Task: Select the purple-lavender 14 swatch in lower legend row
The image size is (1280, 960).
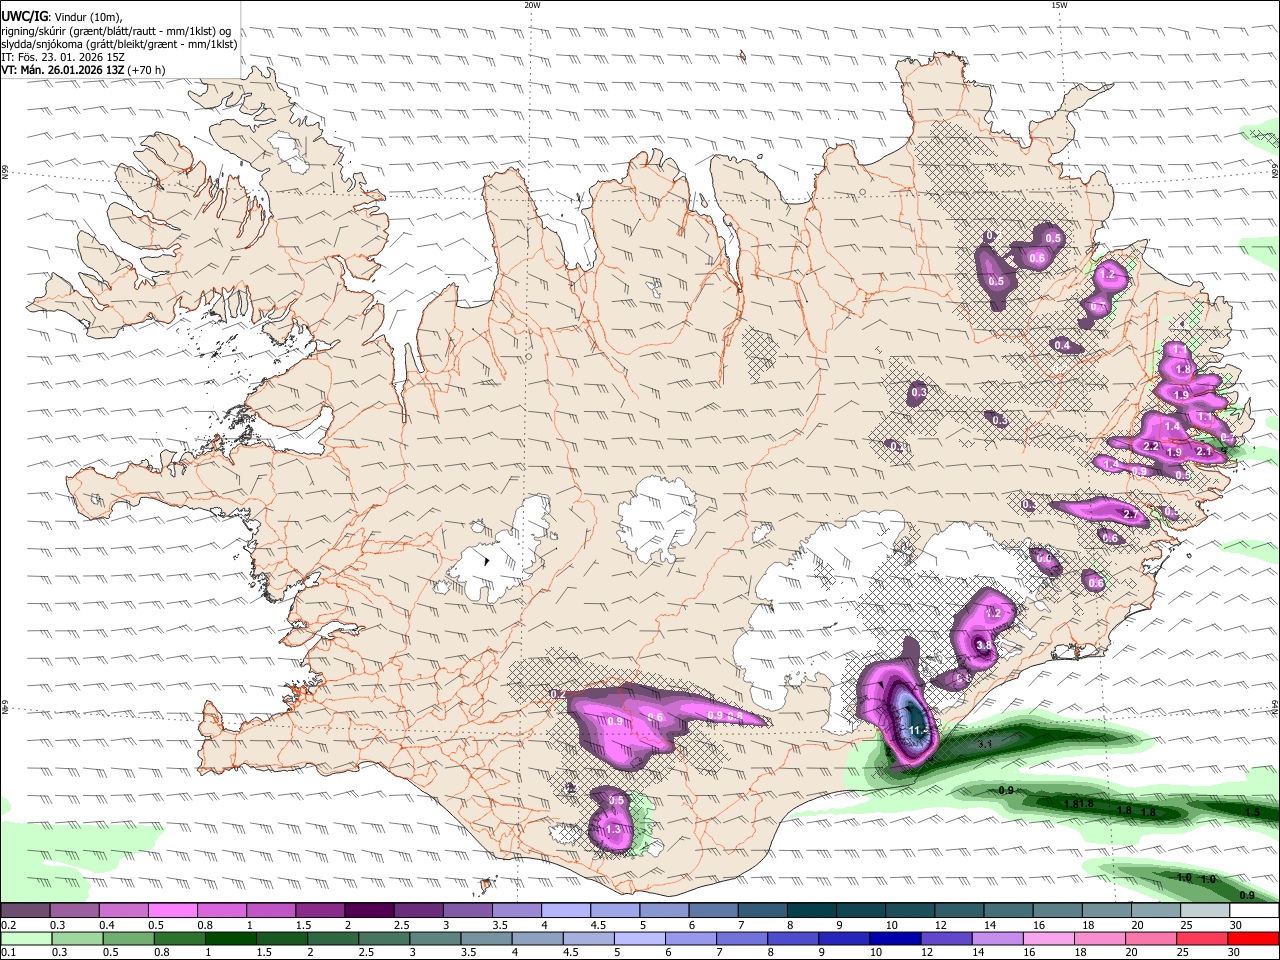Action: [999, 939]
